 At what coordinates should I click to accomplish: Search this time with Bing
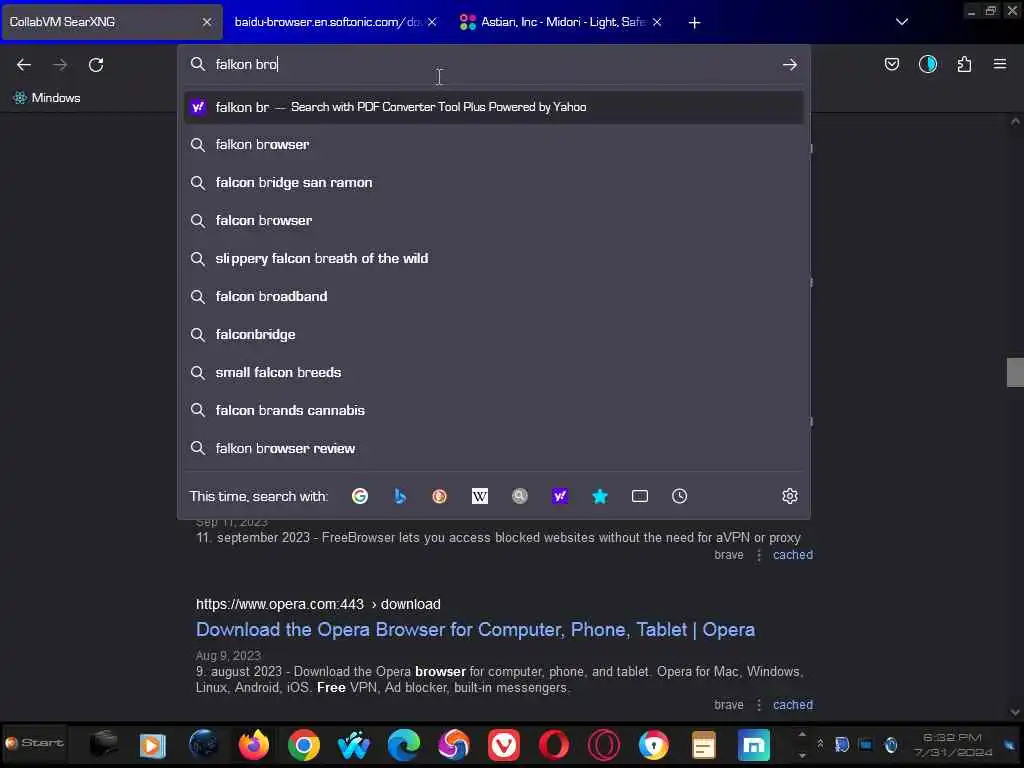tap(400, 496)
